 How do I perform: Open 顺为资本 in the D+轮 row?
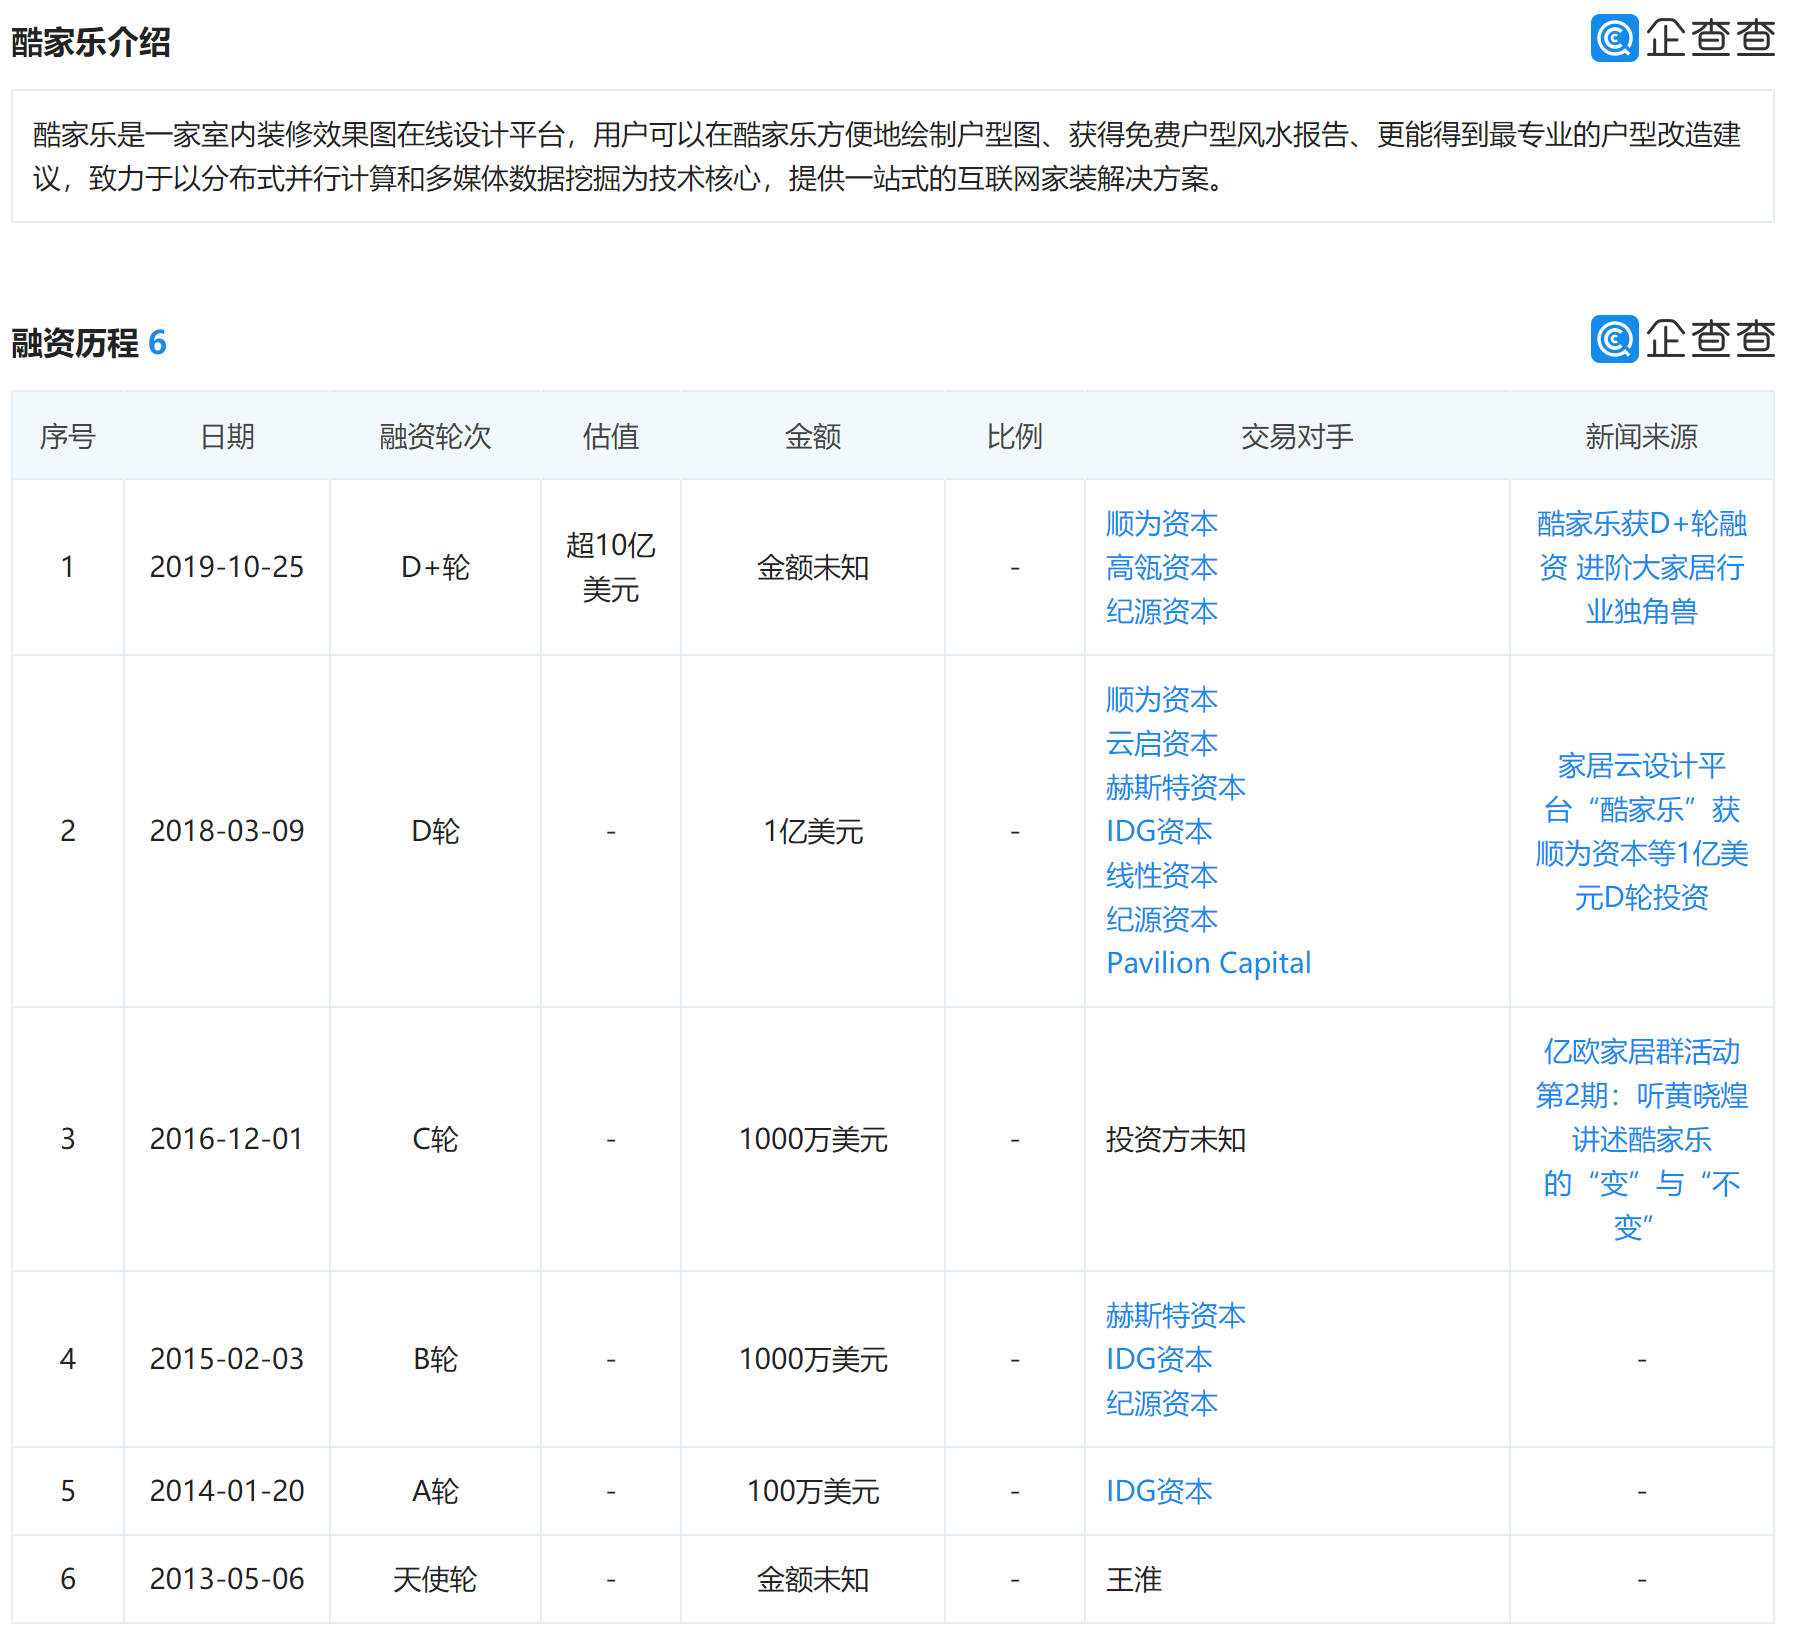pos(1161,524)
